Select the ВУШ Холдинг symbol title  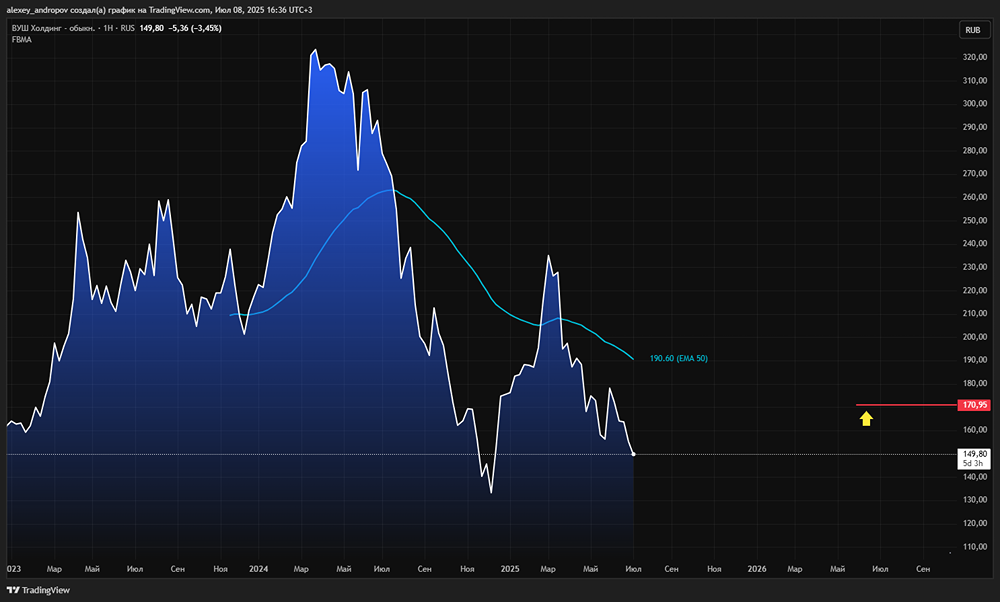[54, 28]
